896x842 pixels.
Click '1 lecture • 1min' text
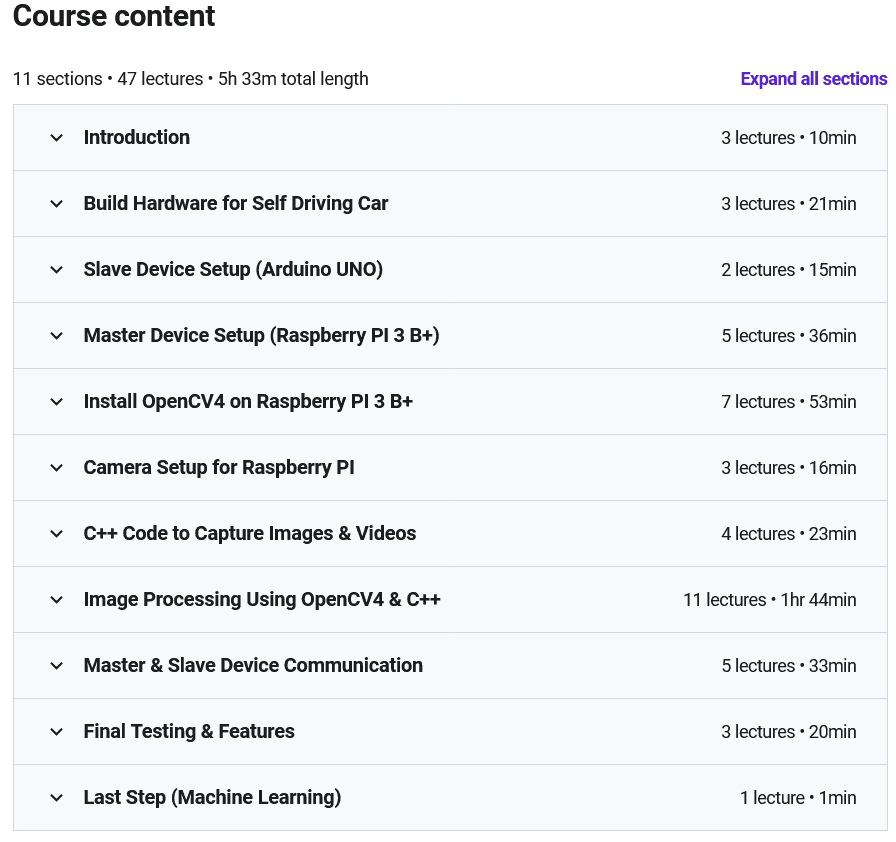(x=798, y=797)
